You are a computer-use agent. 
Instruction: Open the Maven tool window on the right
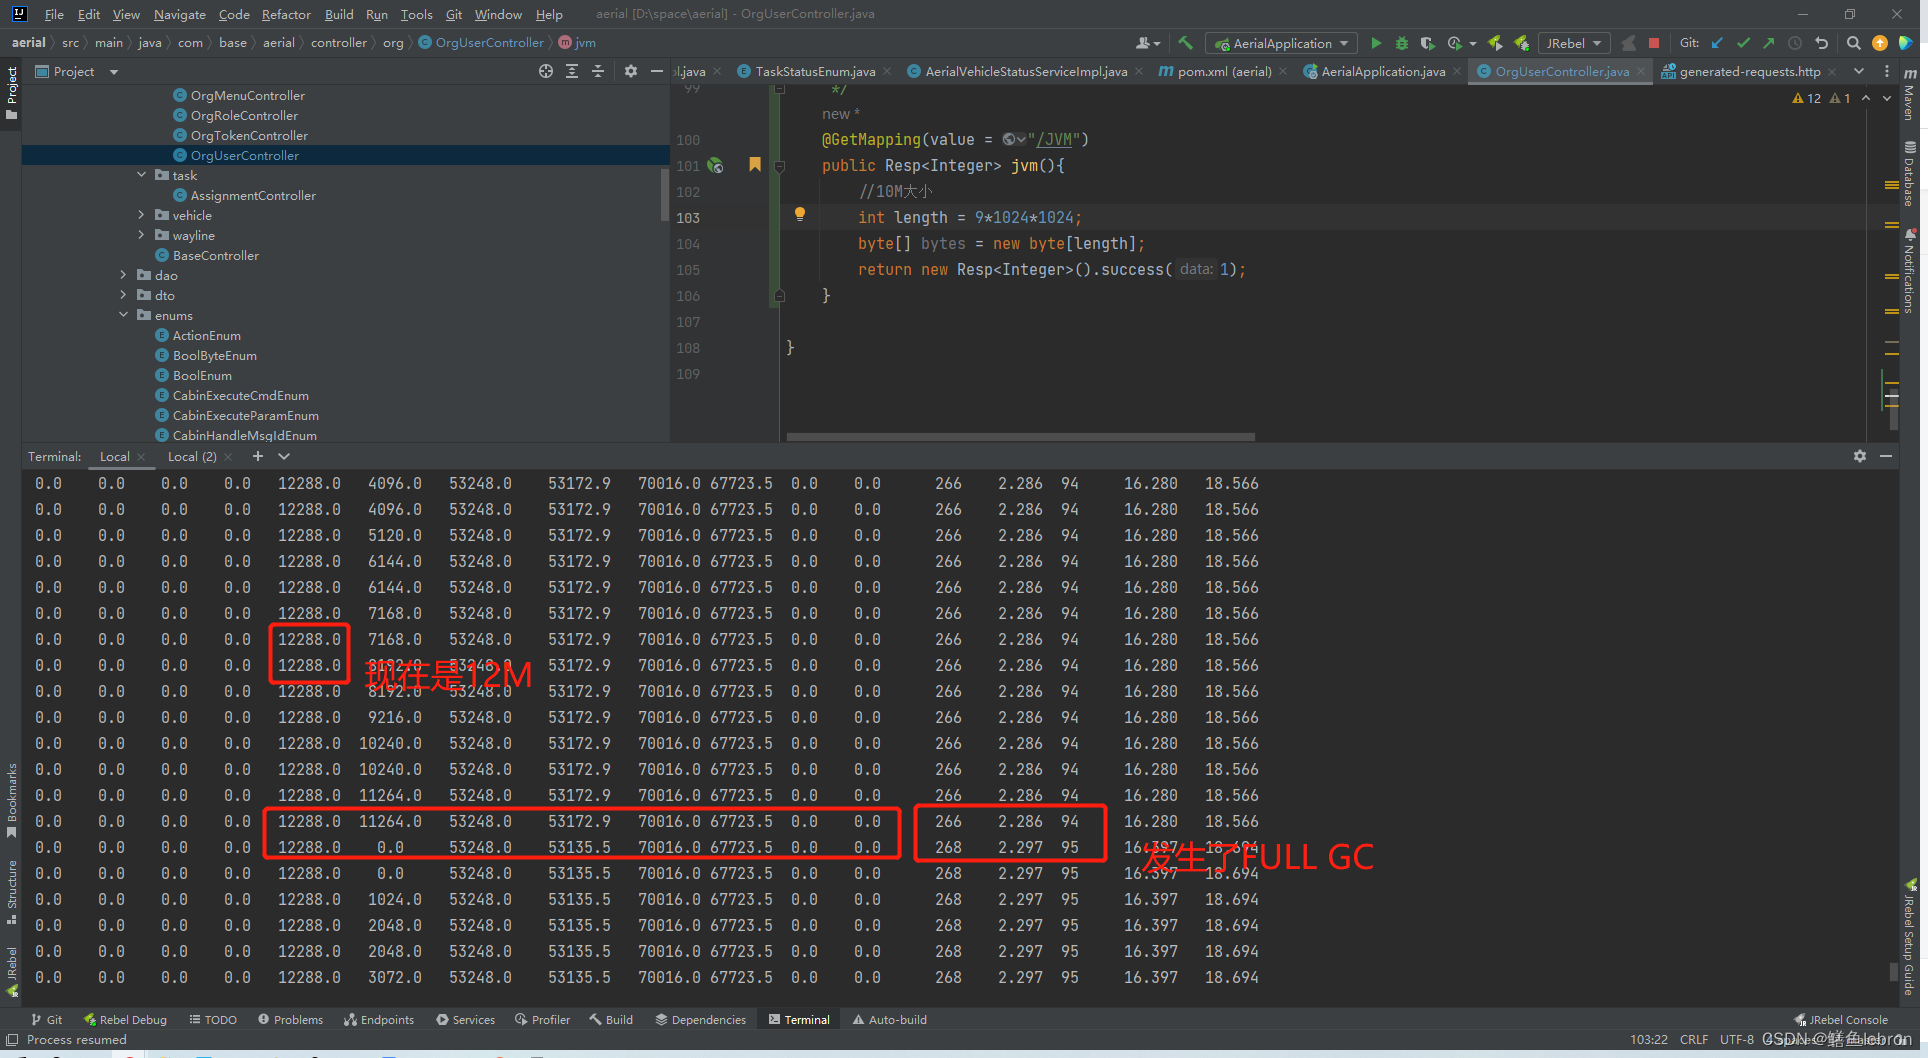tap(1910, 100)
